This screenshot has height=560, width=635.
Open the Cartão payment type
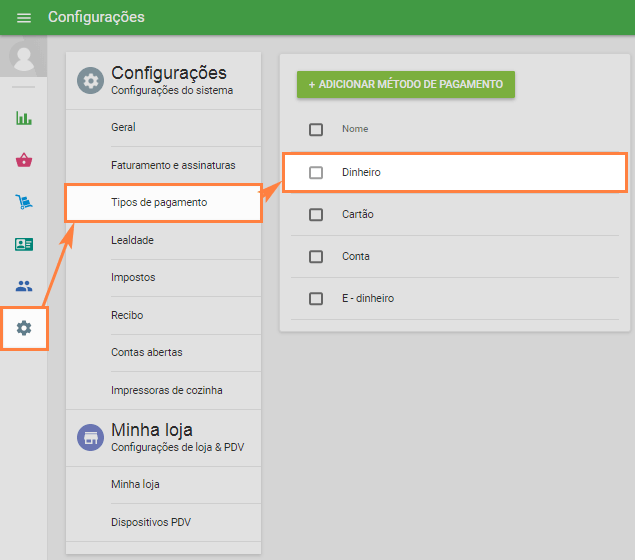click(455, 215)
